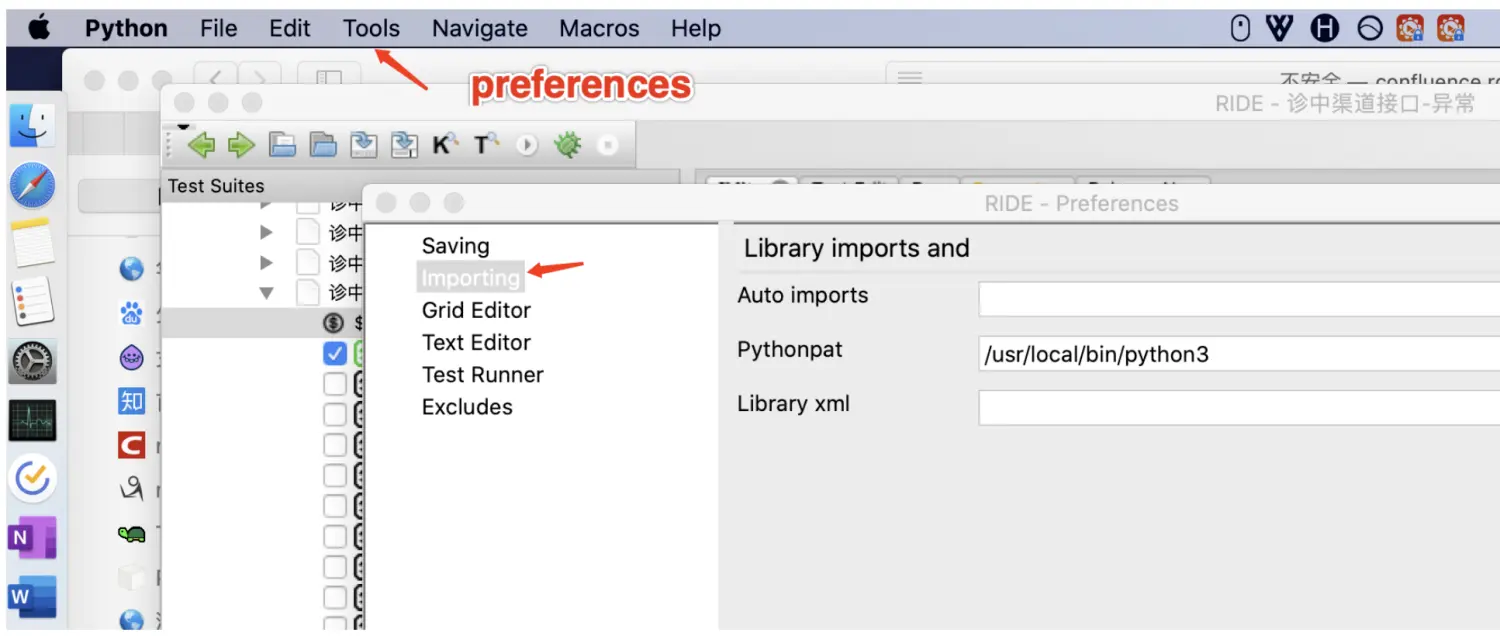Open Directory via second folder icon
Image resolution: width=1500 pixels, height=636 pixels.
coord(323,146)
